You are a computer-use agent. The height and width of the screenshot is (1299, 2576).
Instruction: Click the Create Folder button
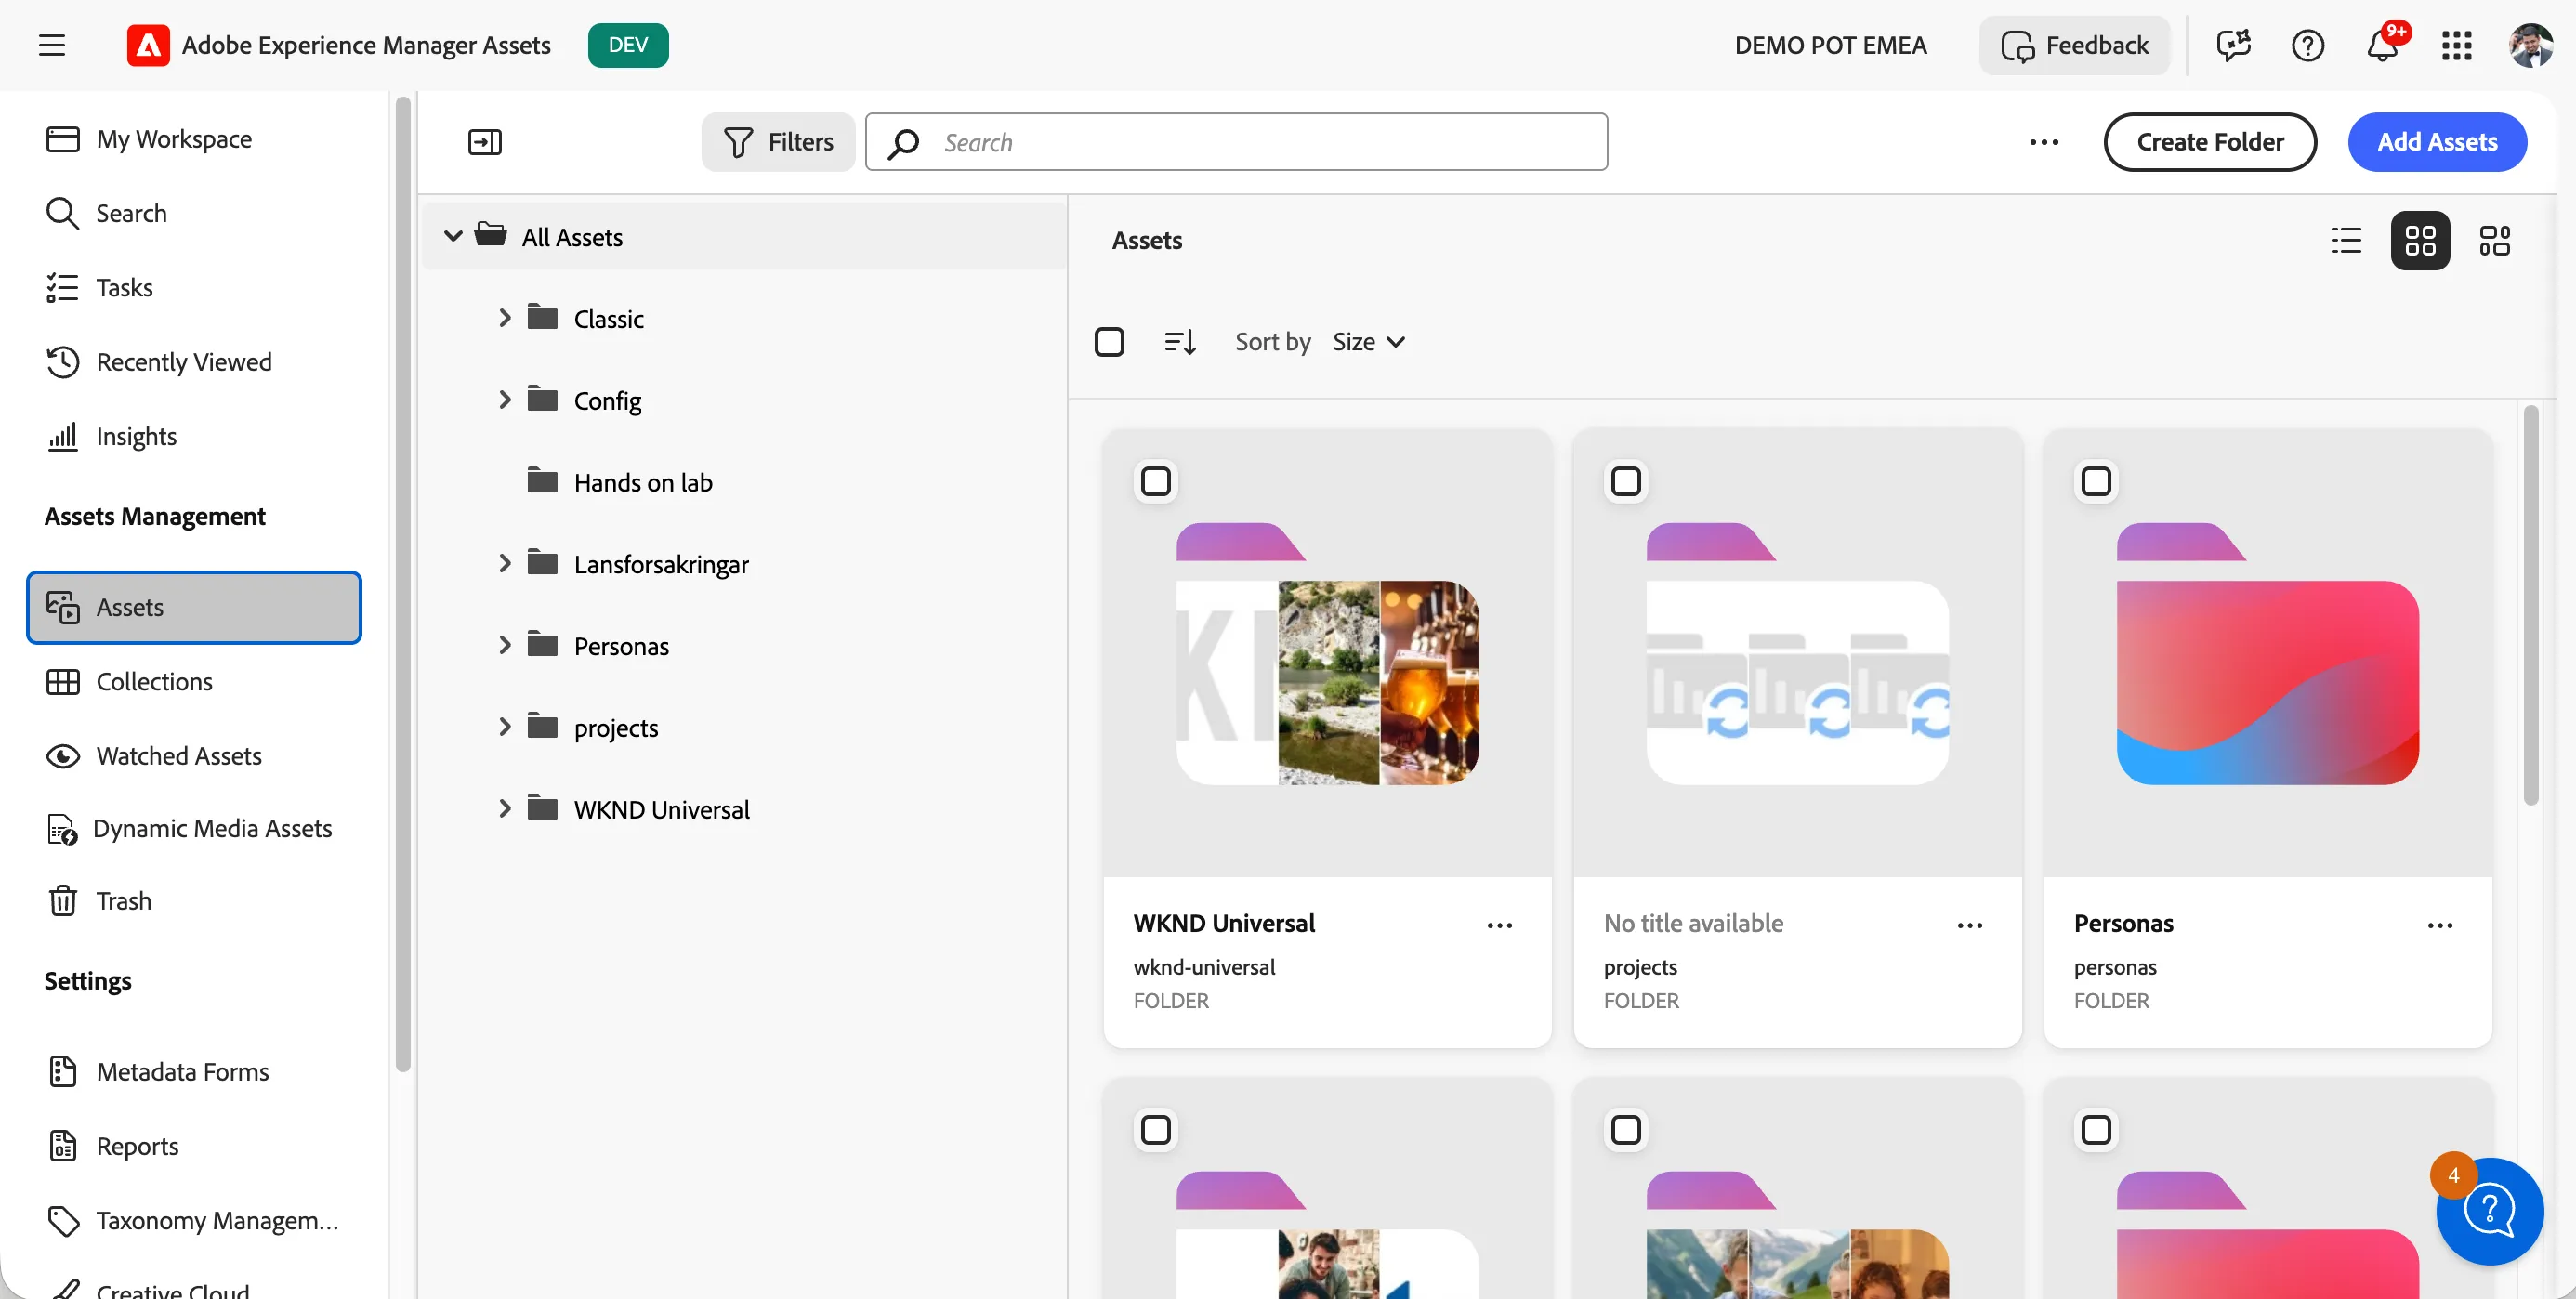(x=2210, y=142)
